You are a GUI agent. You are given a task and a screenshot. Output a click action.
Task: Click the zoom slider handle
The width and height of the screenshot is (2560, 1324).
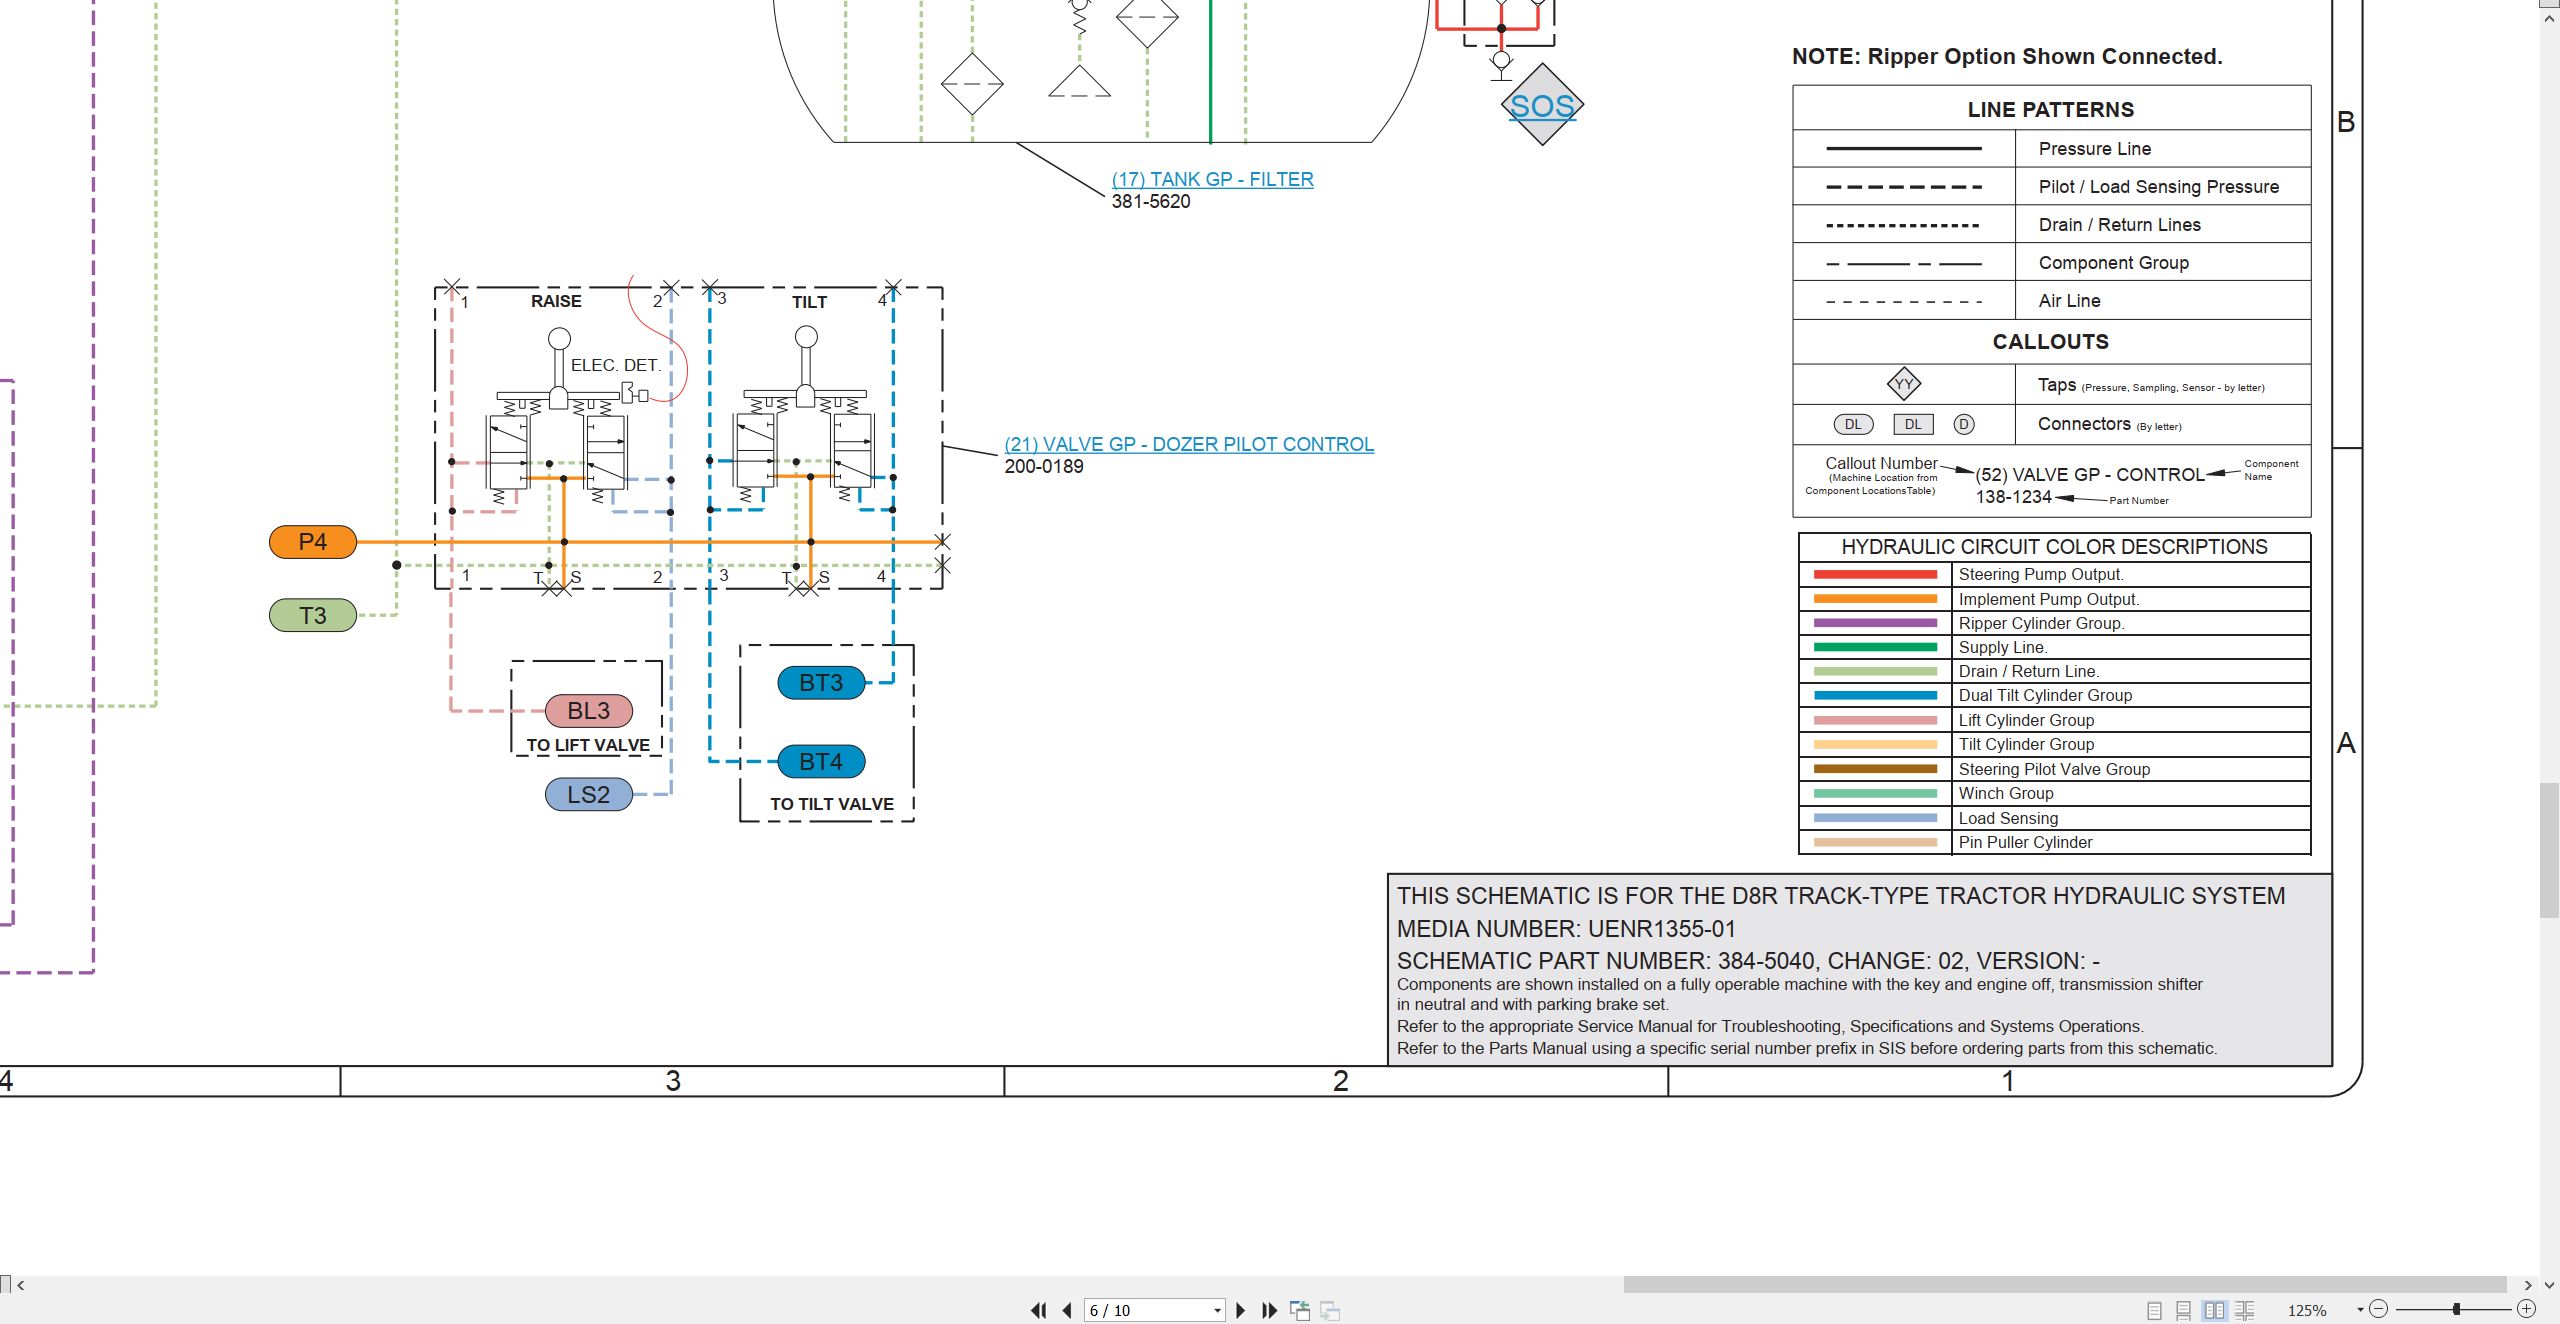coord(2456,1309)
